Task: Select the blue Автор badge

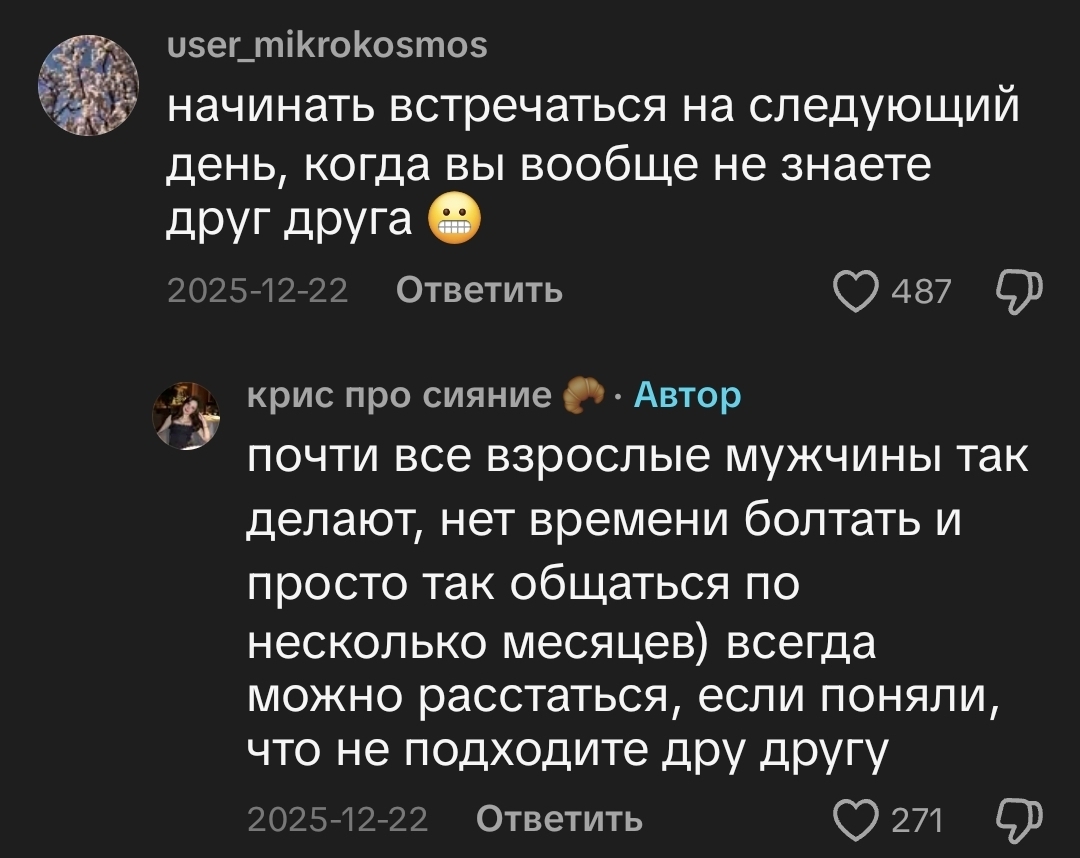Action: 687,395
